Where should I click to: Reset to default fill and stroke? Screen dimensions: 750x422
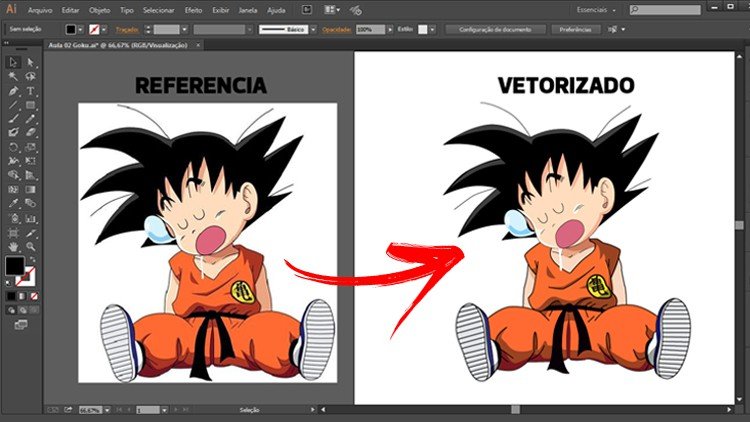pos(8,283)
